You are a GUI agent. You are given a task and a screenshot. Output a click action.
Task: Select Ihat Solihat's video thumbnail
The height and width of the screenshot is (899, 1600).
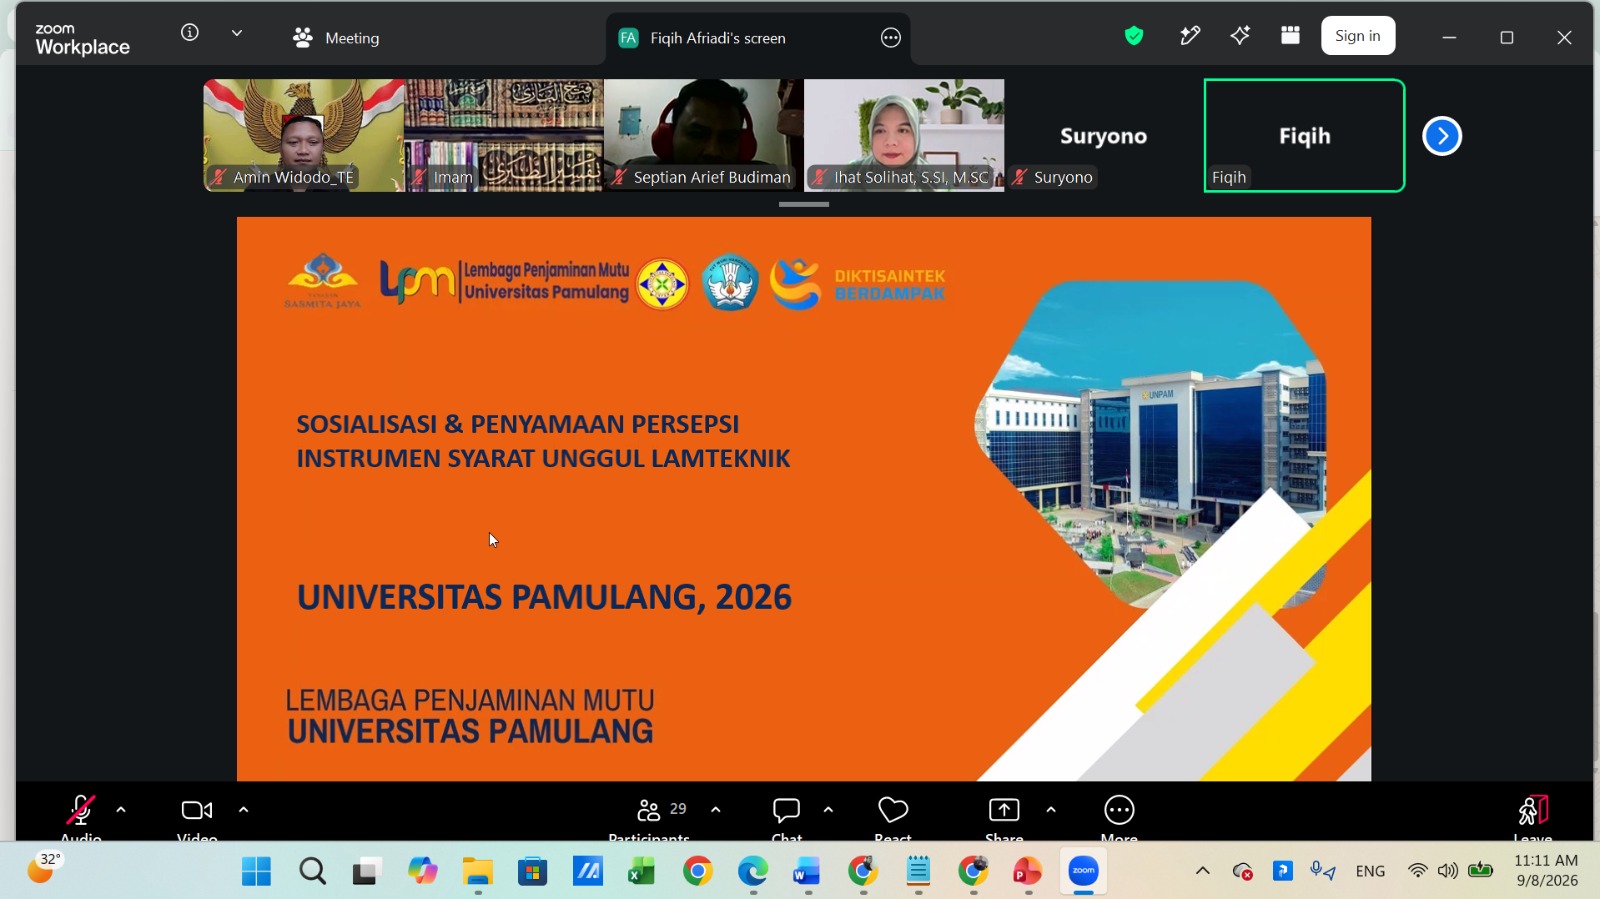[904, 135]
